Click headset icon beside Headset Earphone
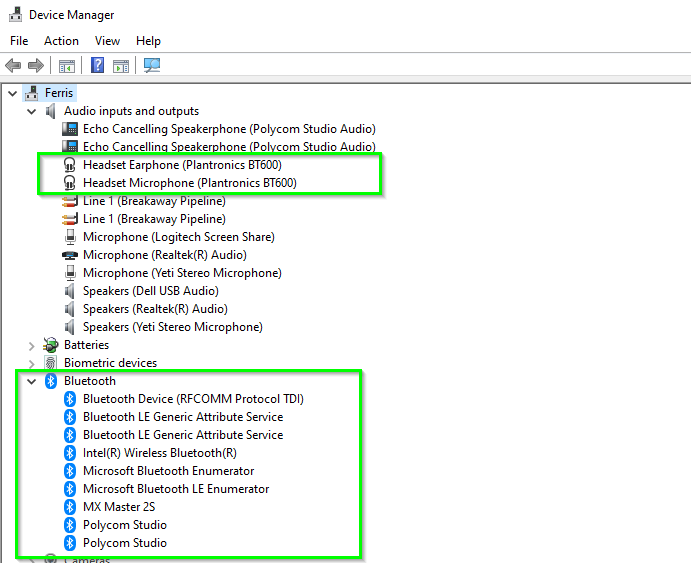Image resolution: width=691 pixels, height=563 pixels. (70, 165)
